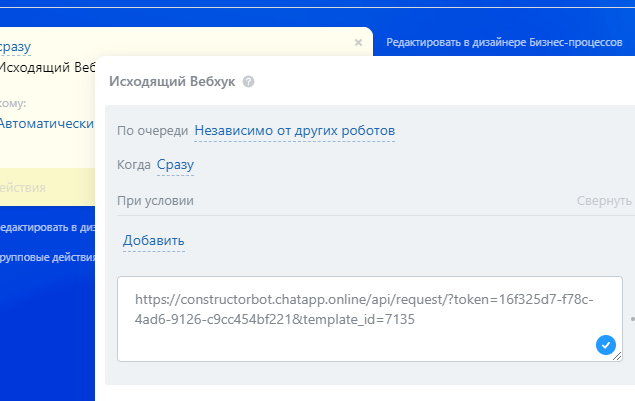Click the help icon beside Исходящий Вебхук

click(x=248, y=82)
